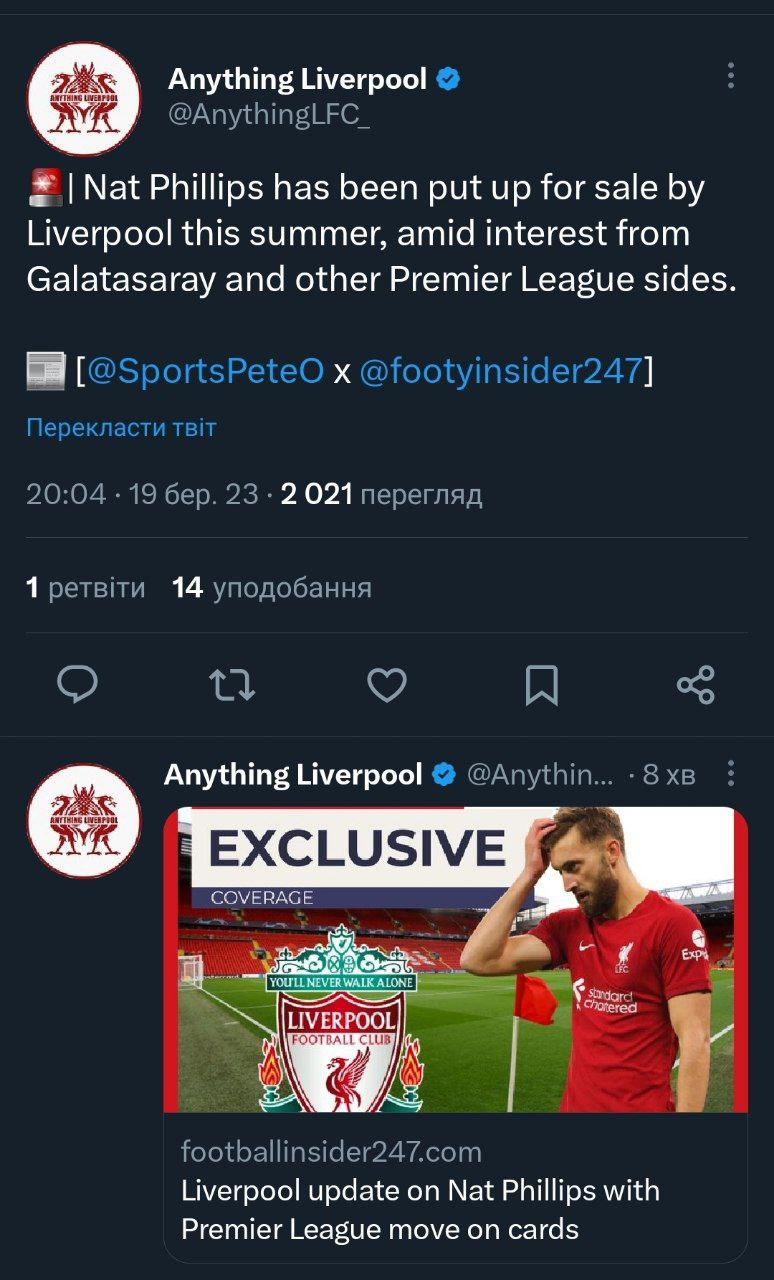Open the @footyinsider247 mention
The height and width of the screenshot is (1280, 774).
point(500,371)
